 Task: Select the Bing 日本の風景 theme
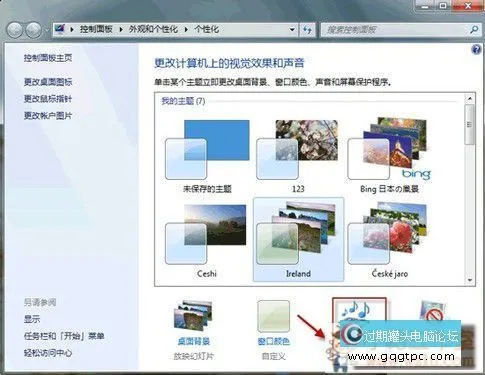click(x=389, y=156)
